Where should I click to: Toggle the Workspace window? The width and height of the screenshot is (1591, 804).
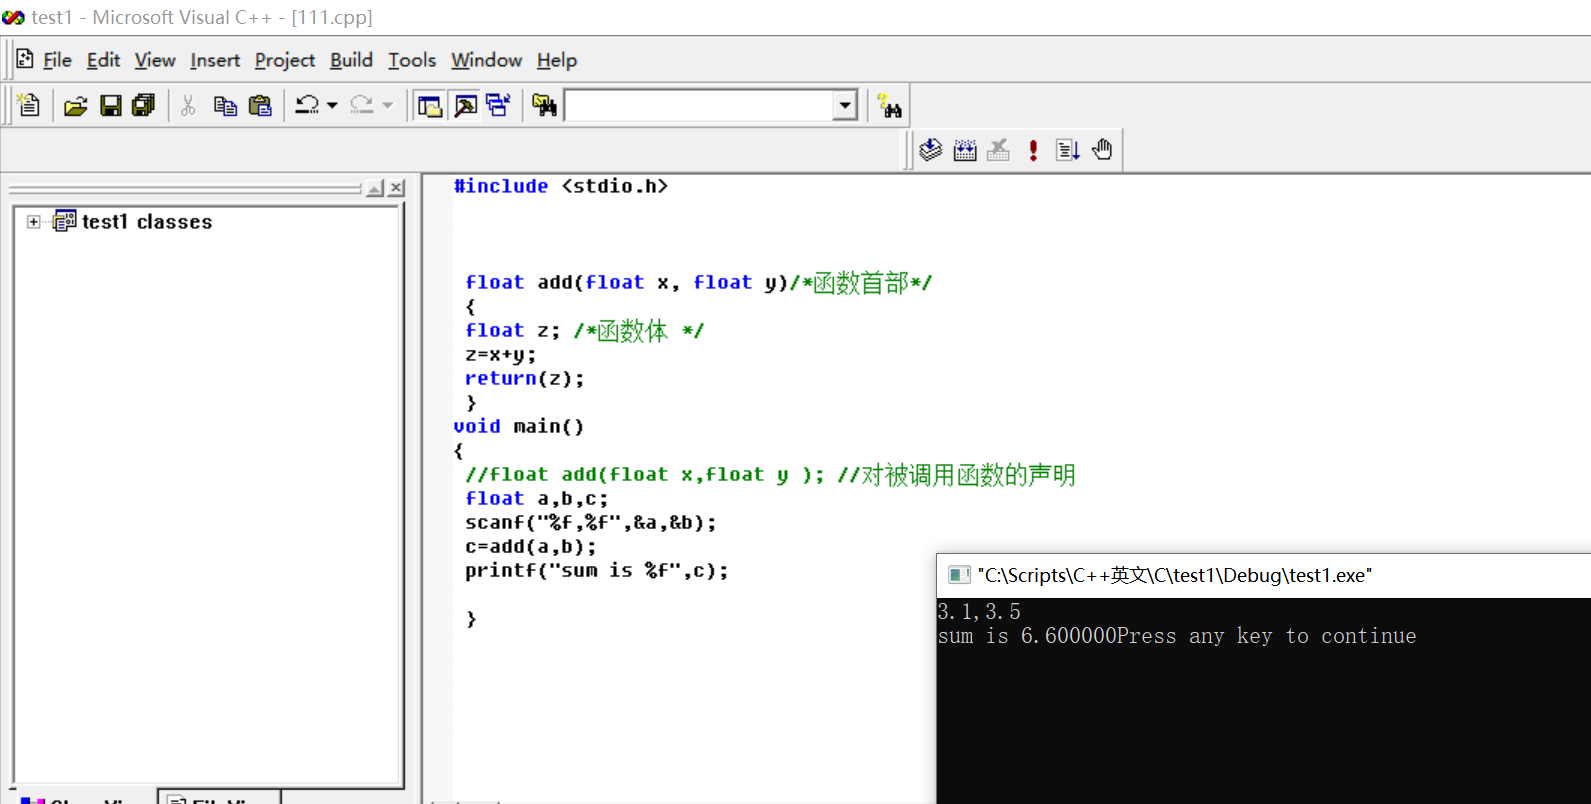point(430,105)
